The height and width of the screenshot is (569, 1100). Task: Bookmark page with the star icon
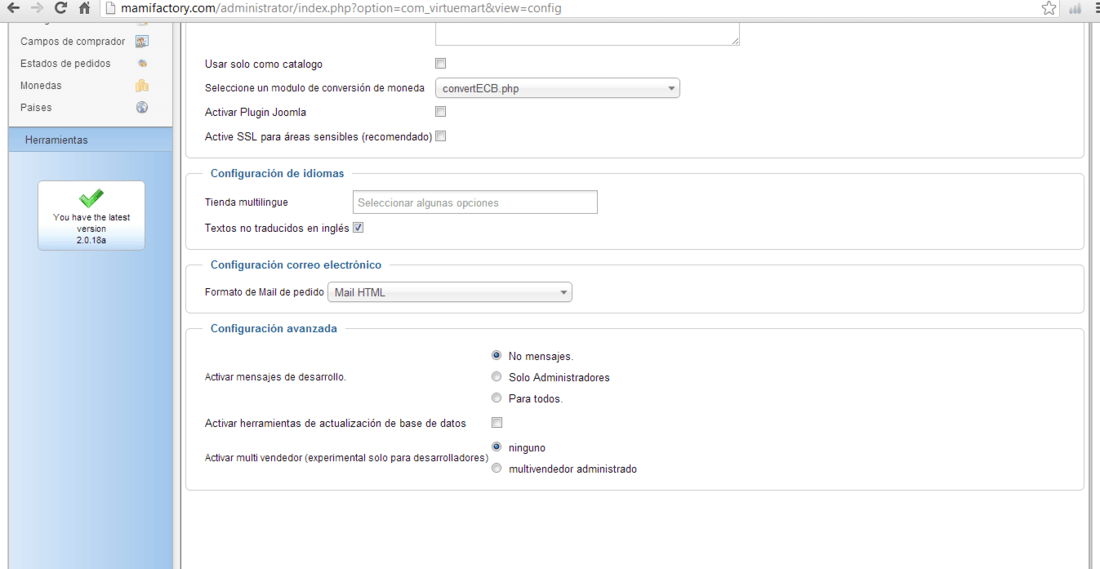coord(1049,8)
